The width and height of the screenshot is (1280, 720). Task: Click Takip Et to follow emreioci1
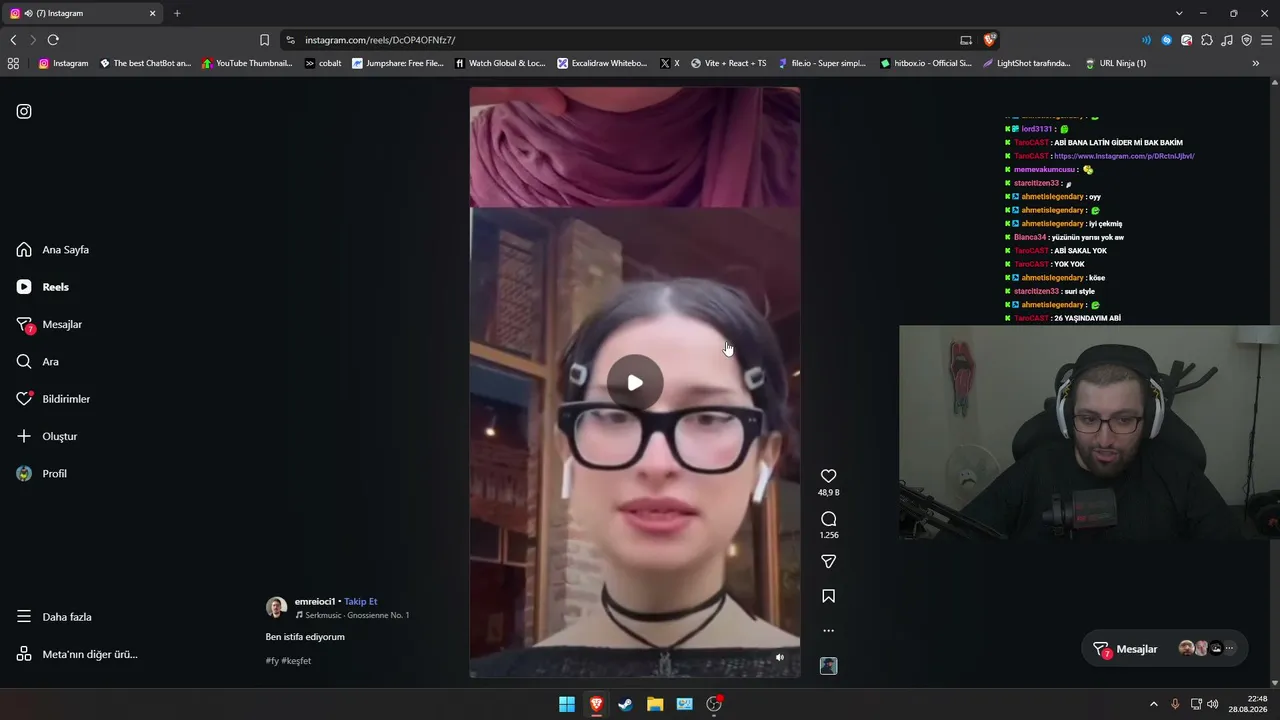pyautogui.click(x=361, y=602)
